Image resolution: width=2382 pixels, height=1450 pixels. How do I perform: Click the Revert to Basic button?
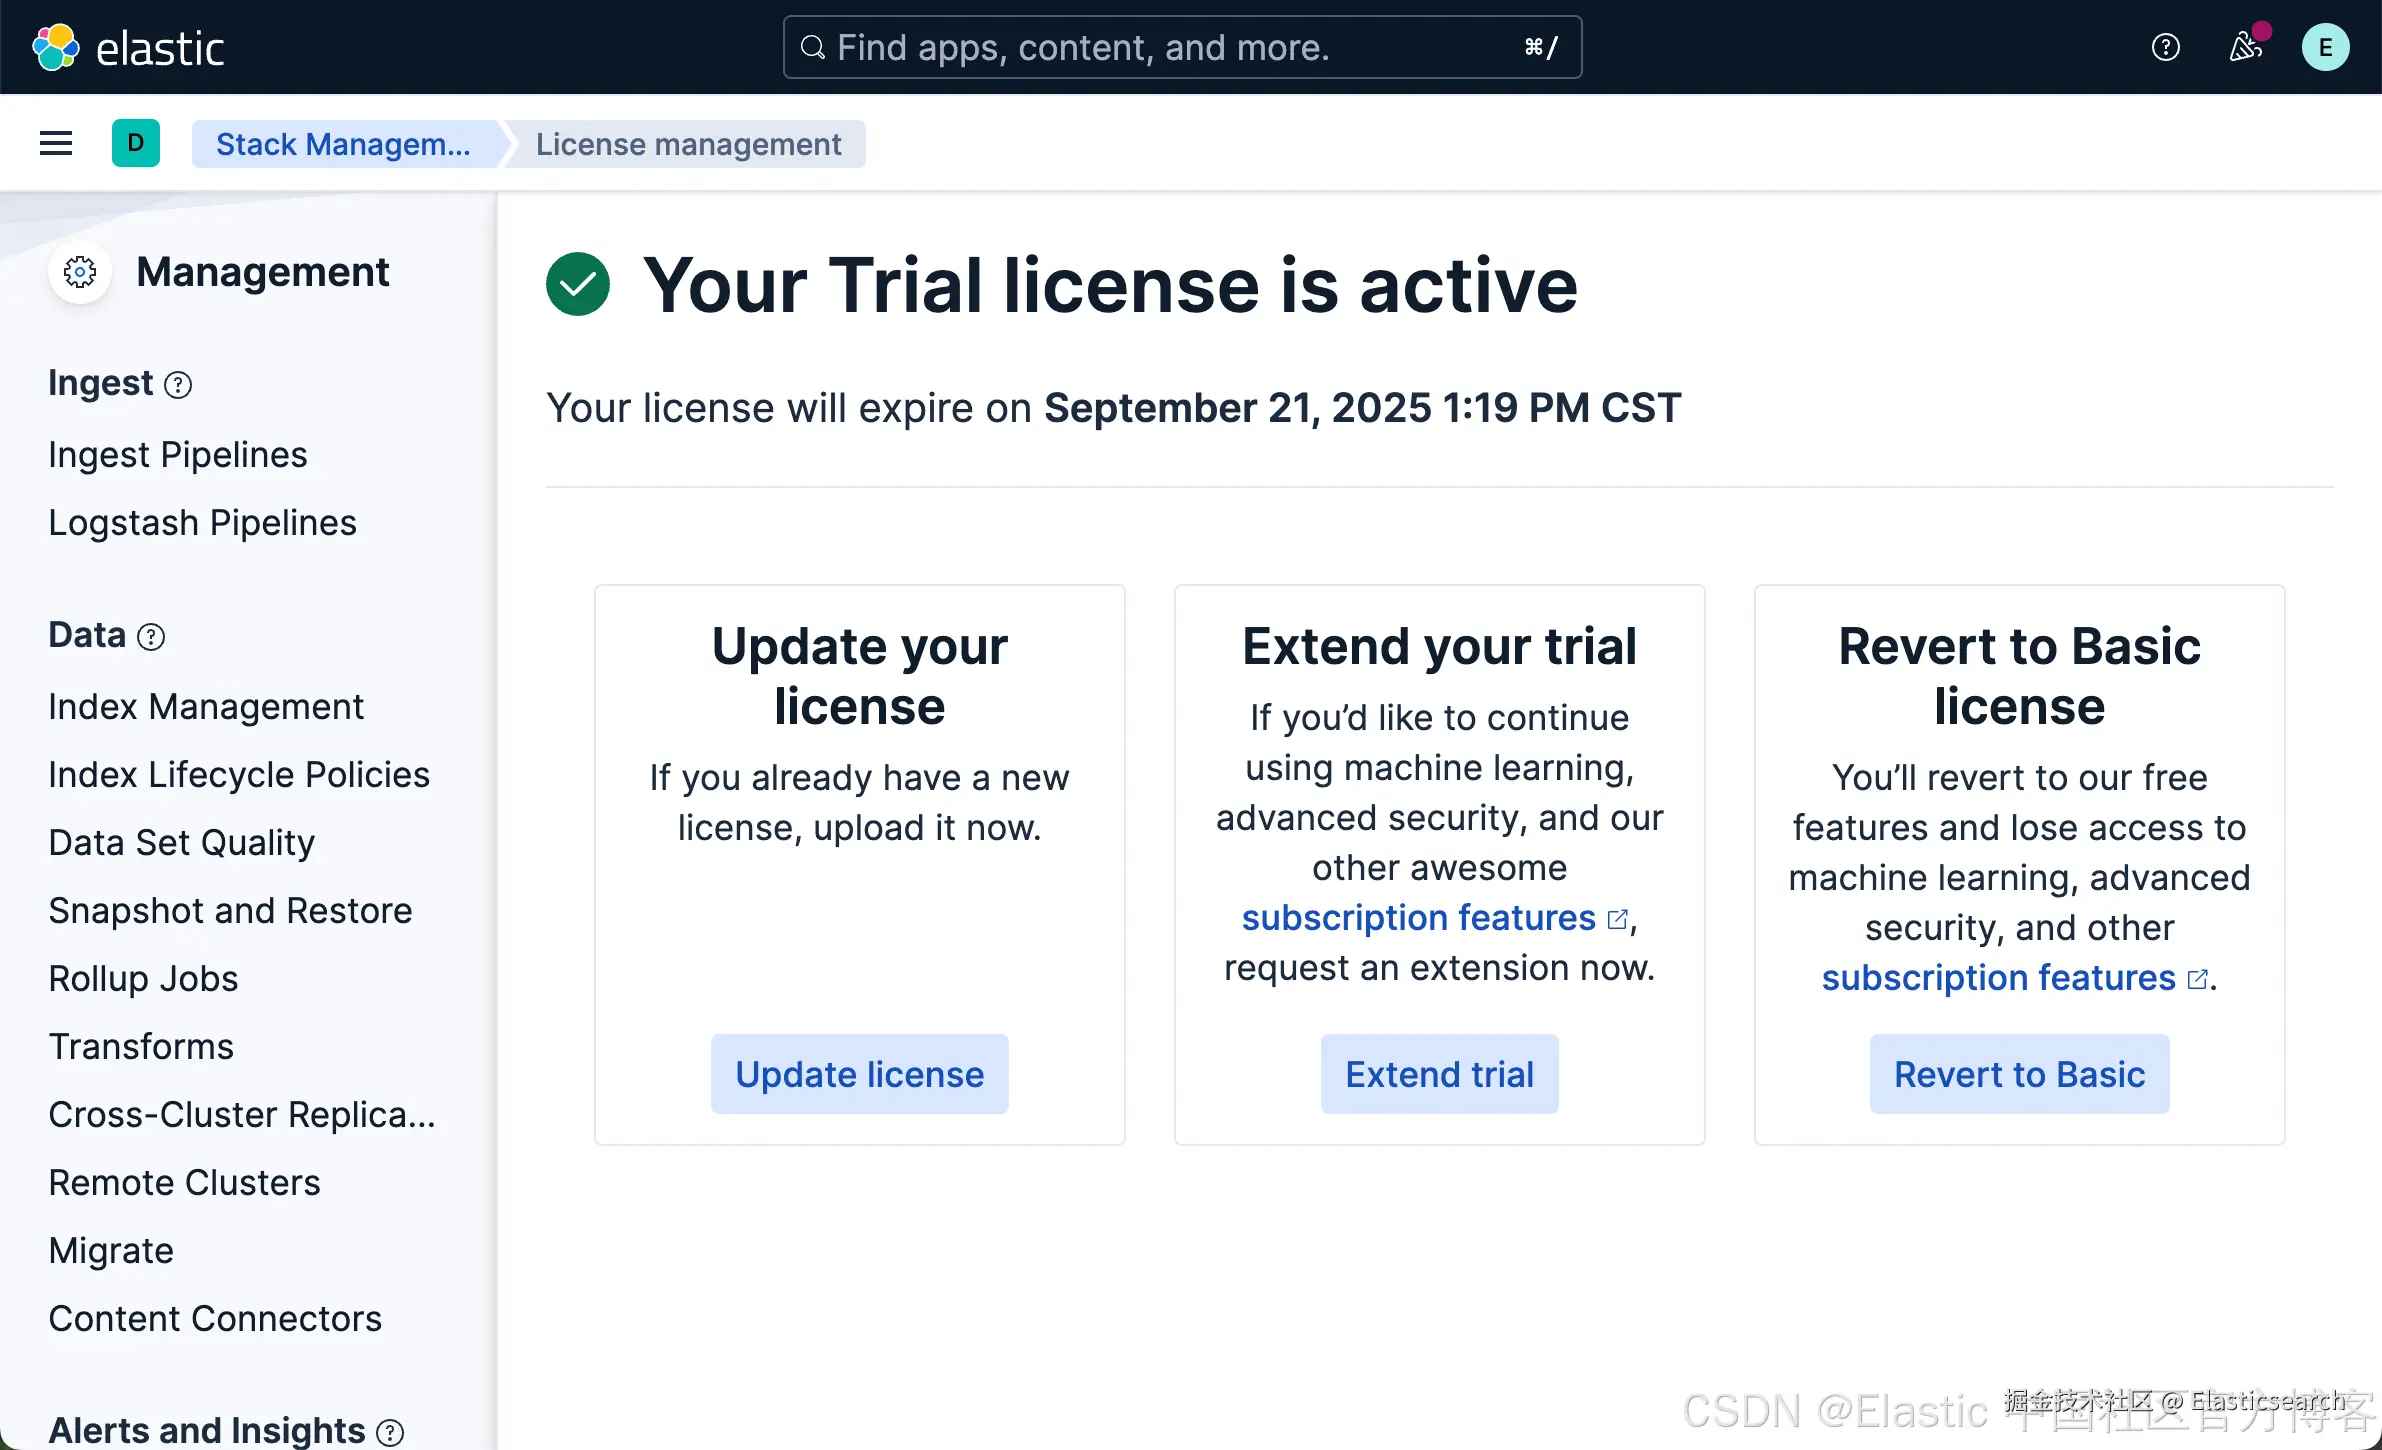2019,1074
